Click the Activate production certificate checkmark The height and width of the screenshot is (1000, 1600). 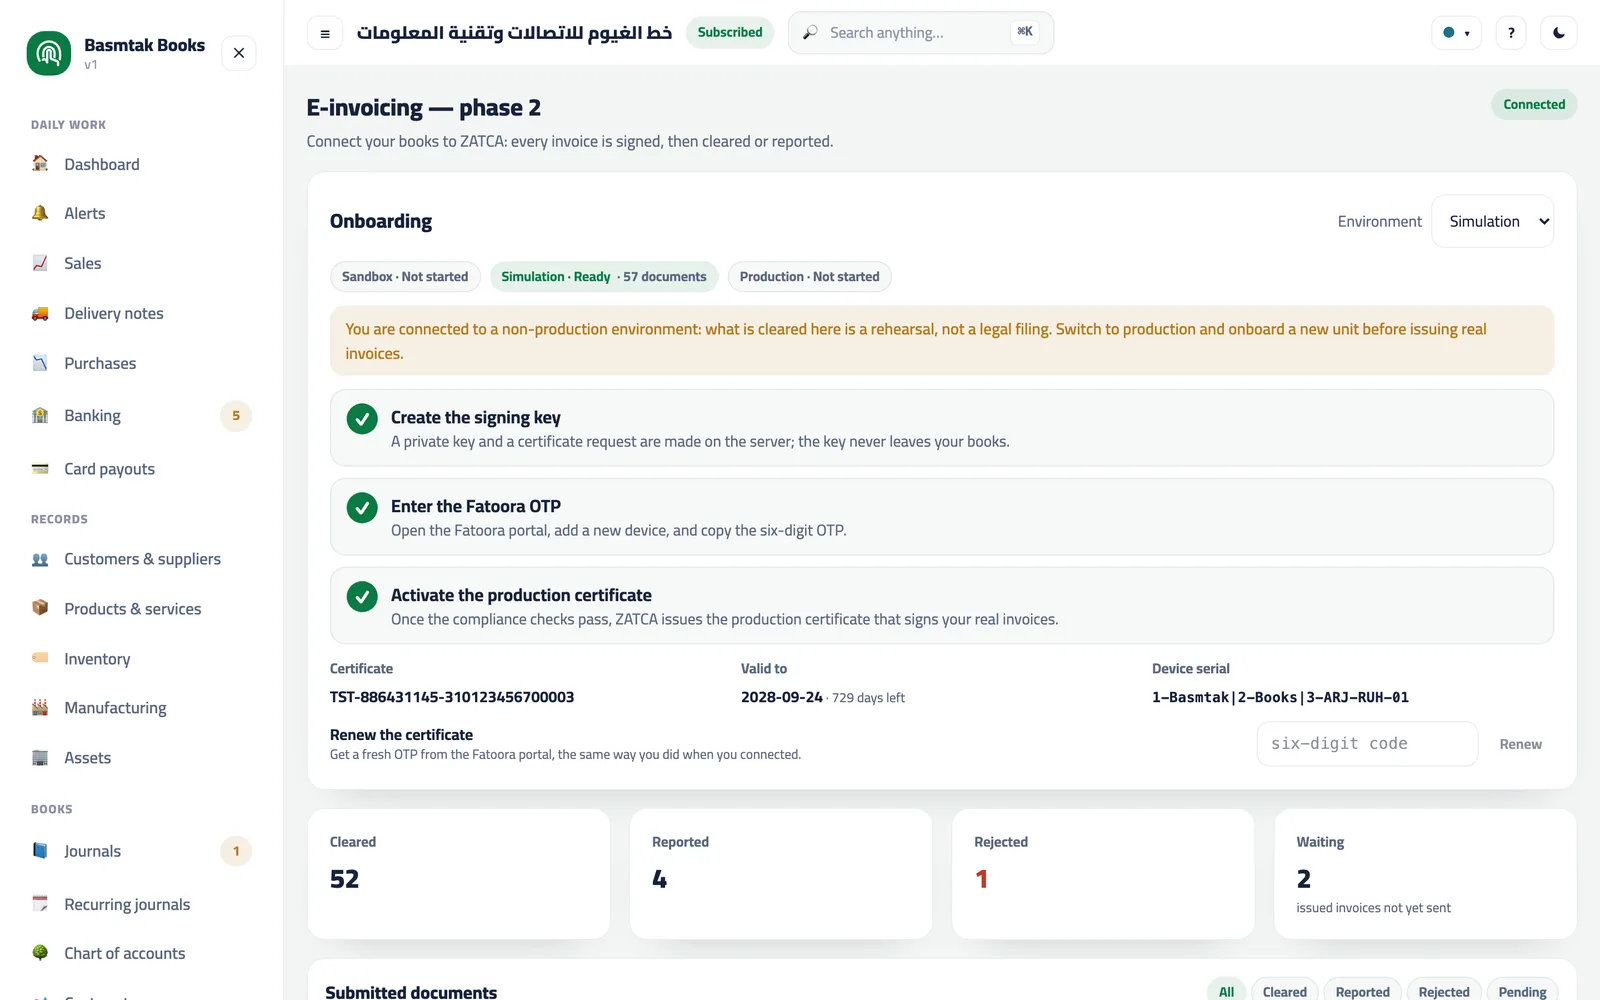(362, 596)
